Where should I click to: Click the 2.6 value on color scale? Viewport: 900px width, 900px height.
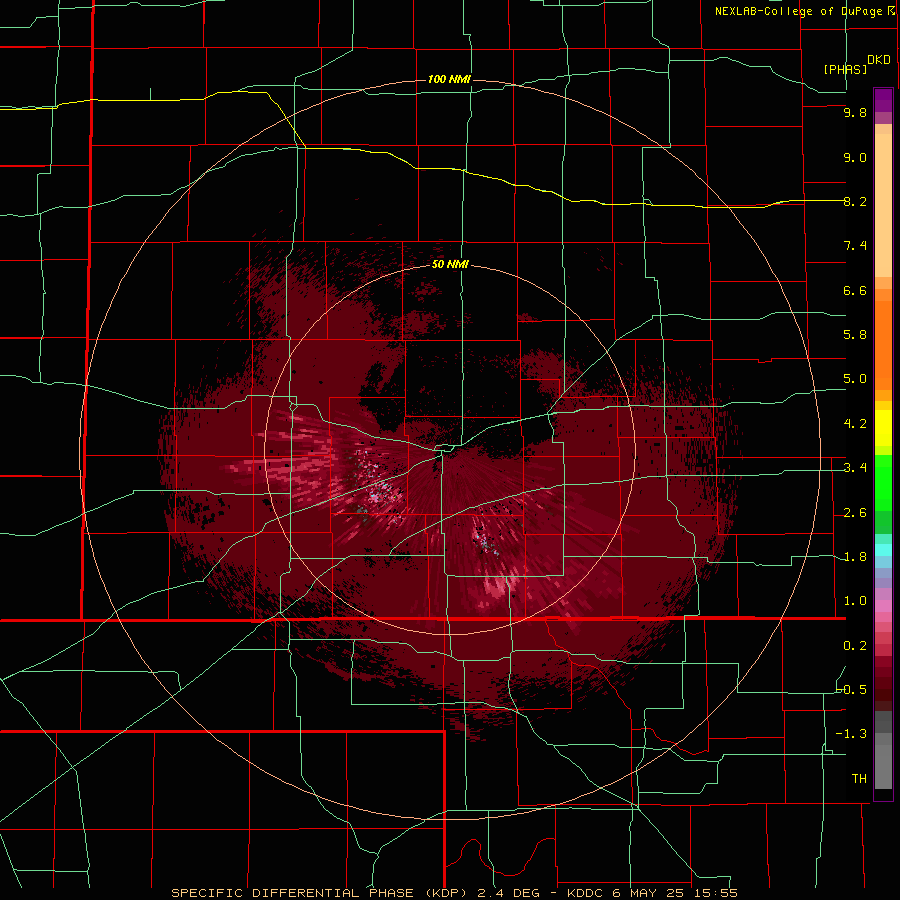click(x=855, y=513)
